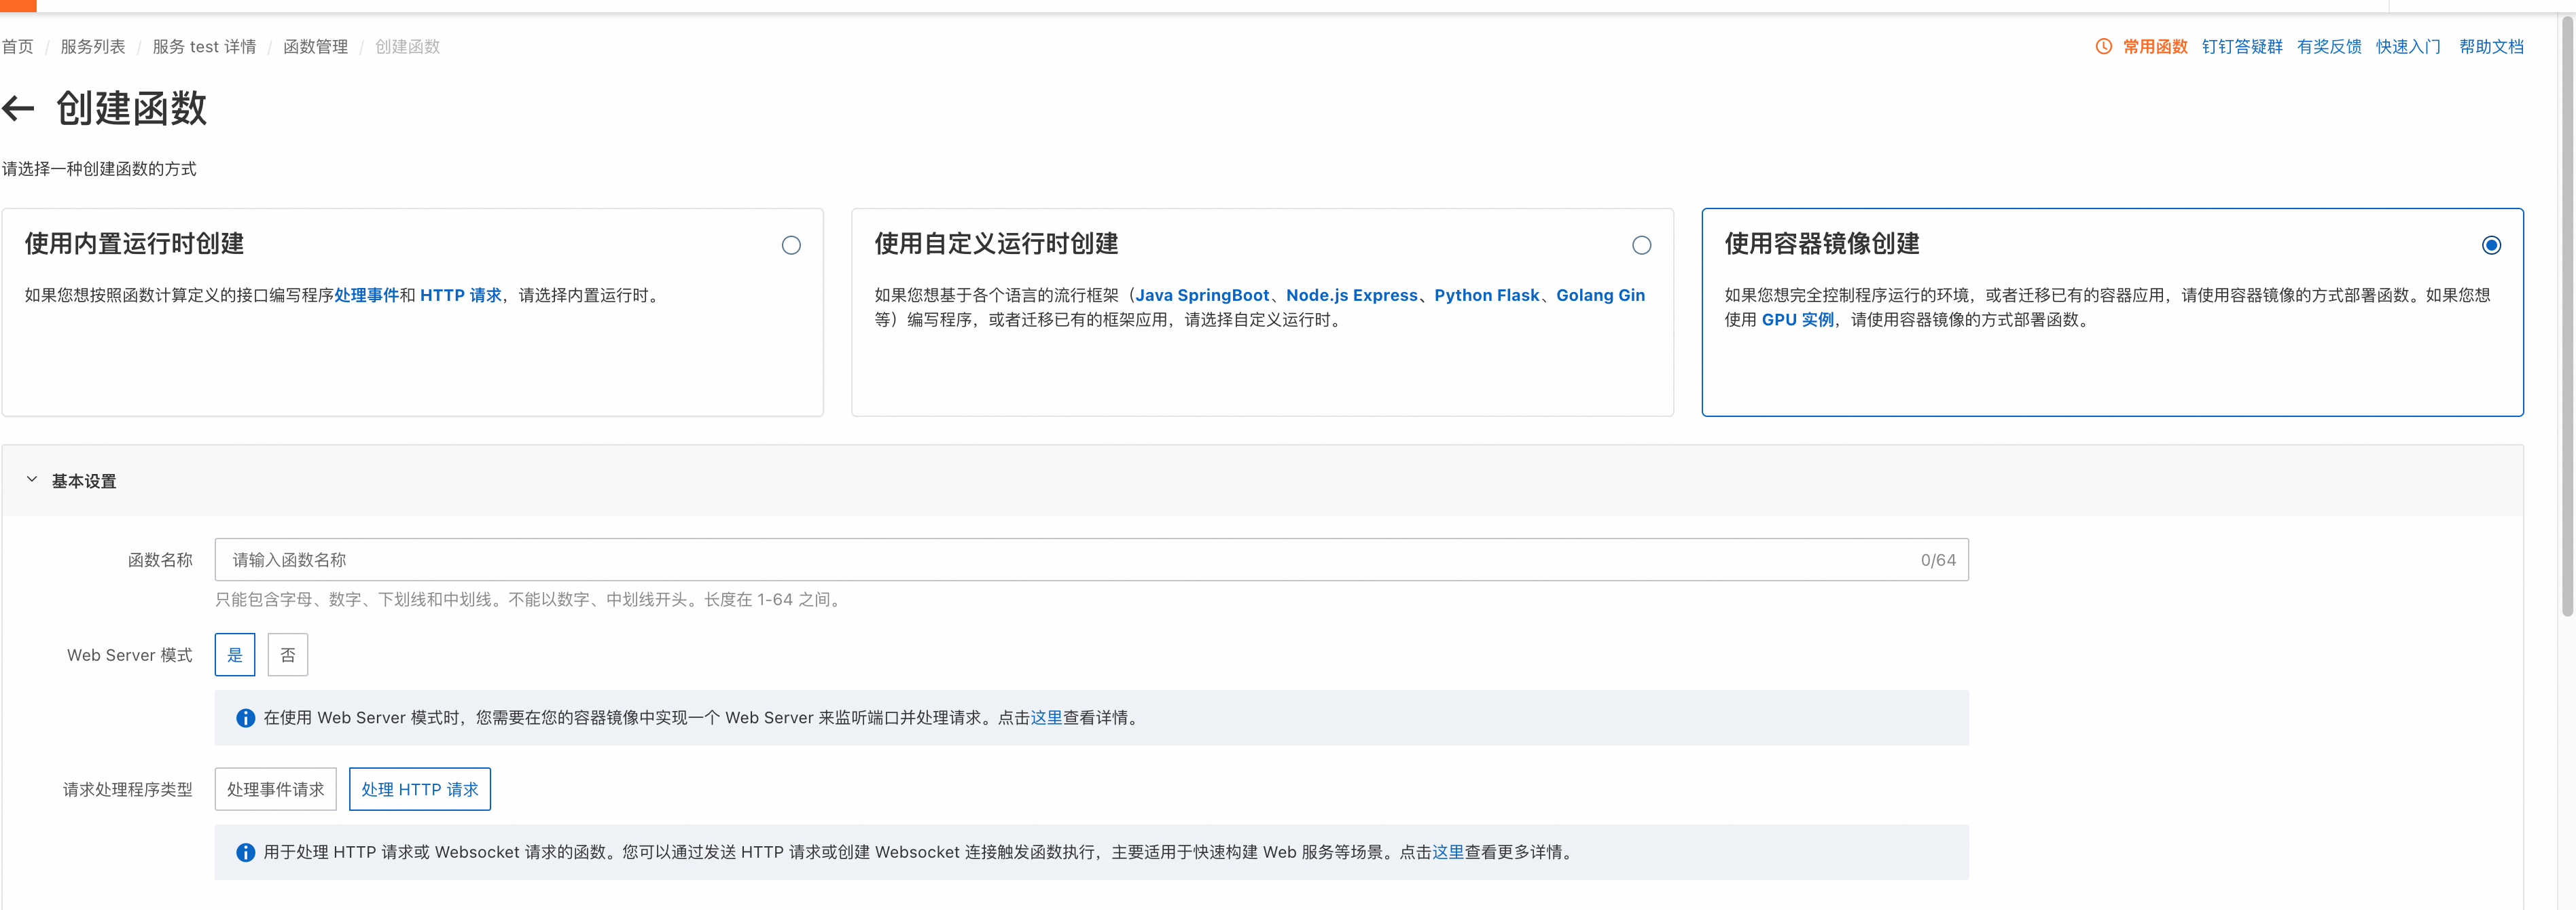Viewport: 2576px width, 910px height.
Task: Choose 处理 HTTP 请求 handler type
Action: 420,789
